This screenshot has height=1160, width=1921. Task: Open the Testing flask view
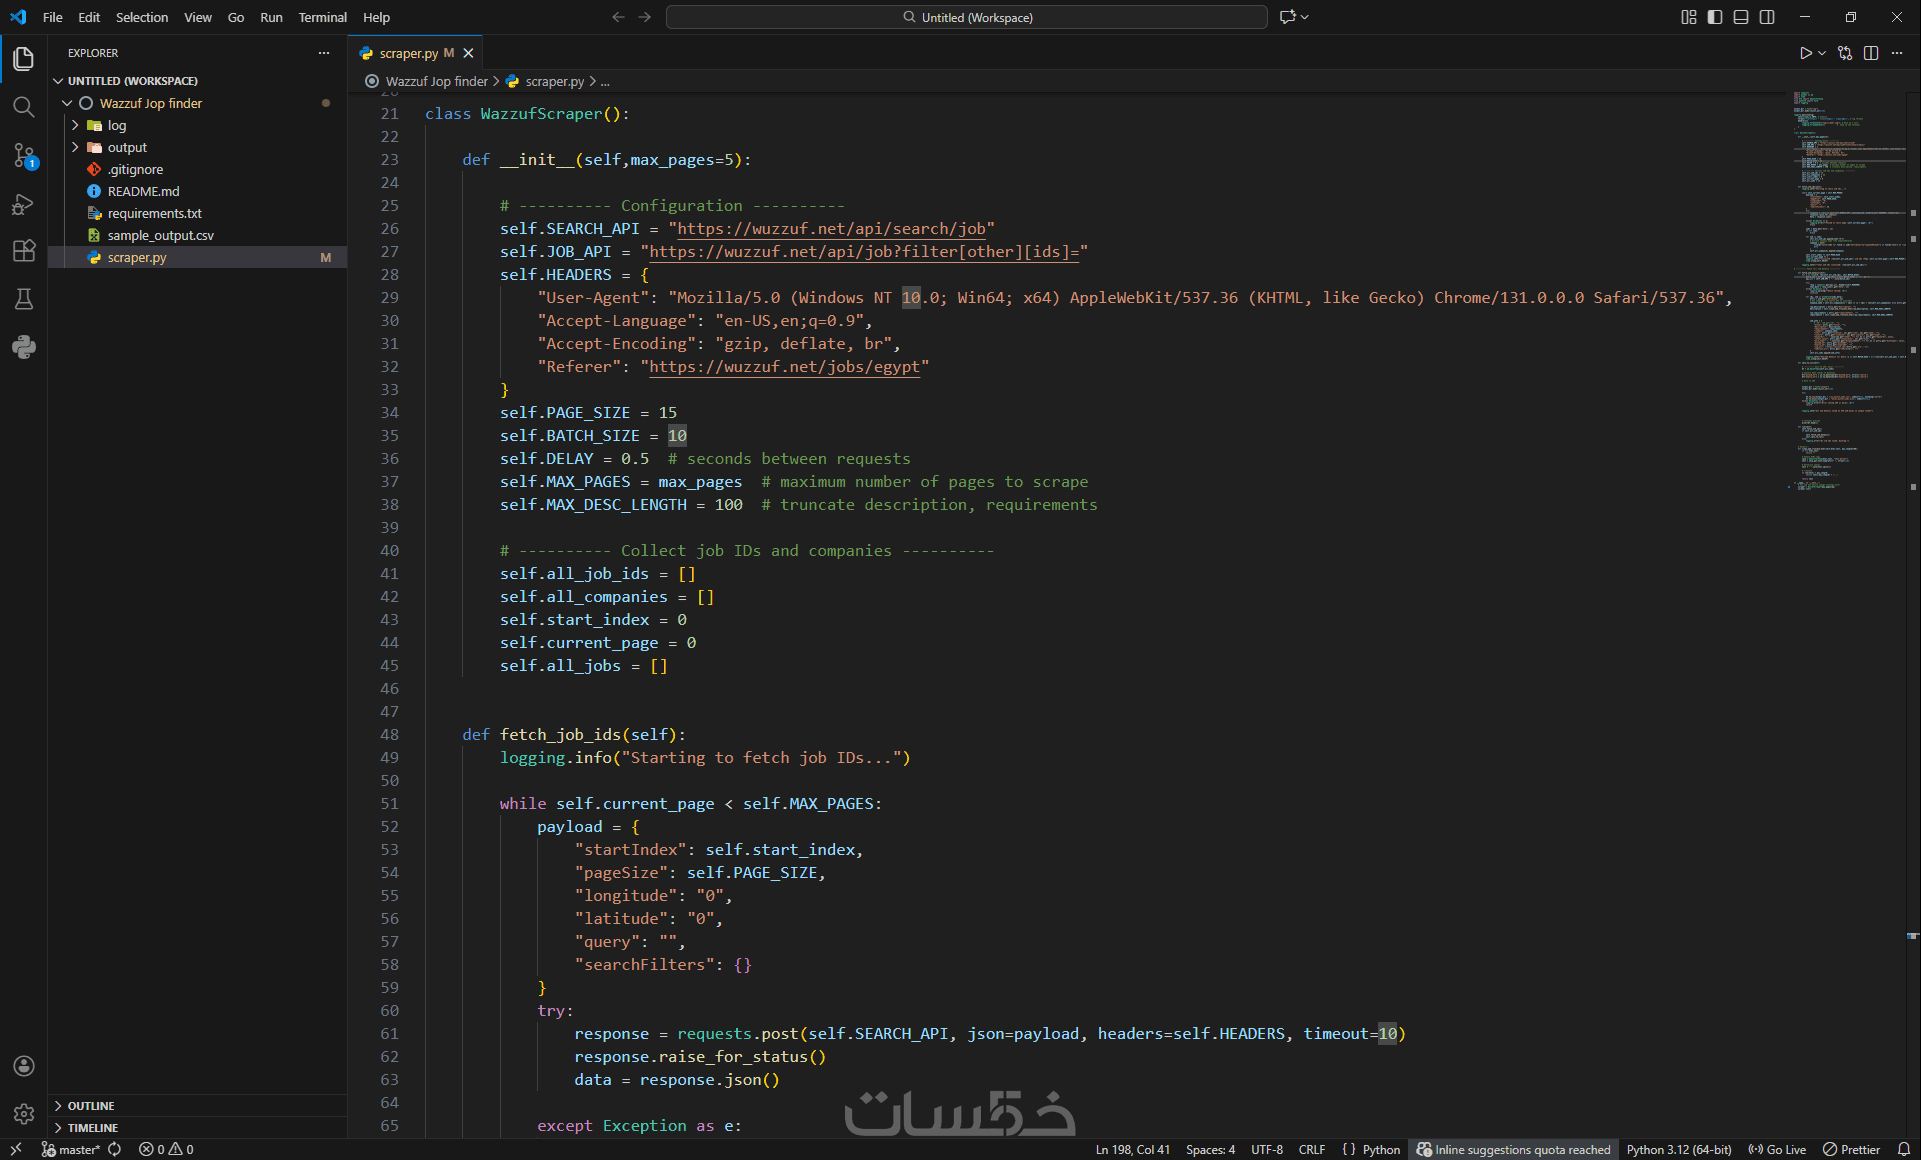(x=23, y=299)
